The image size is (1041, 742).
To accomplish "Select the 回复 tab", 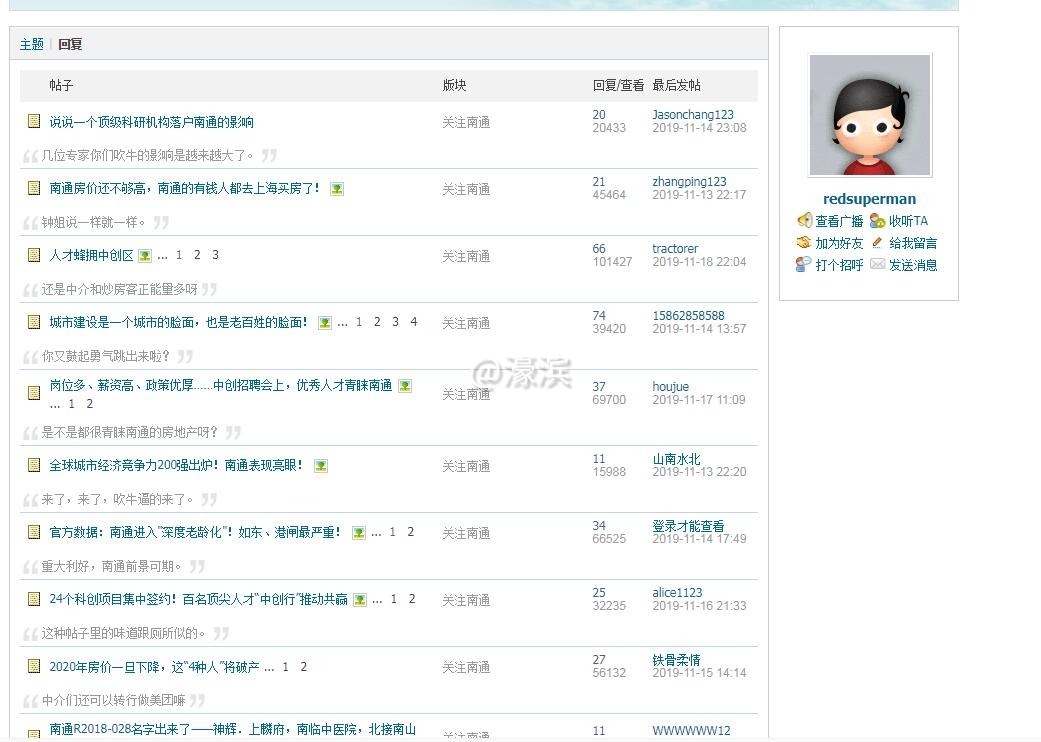I will point(70,44).
